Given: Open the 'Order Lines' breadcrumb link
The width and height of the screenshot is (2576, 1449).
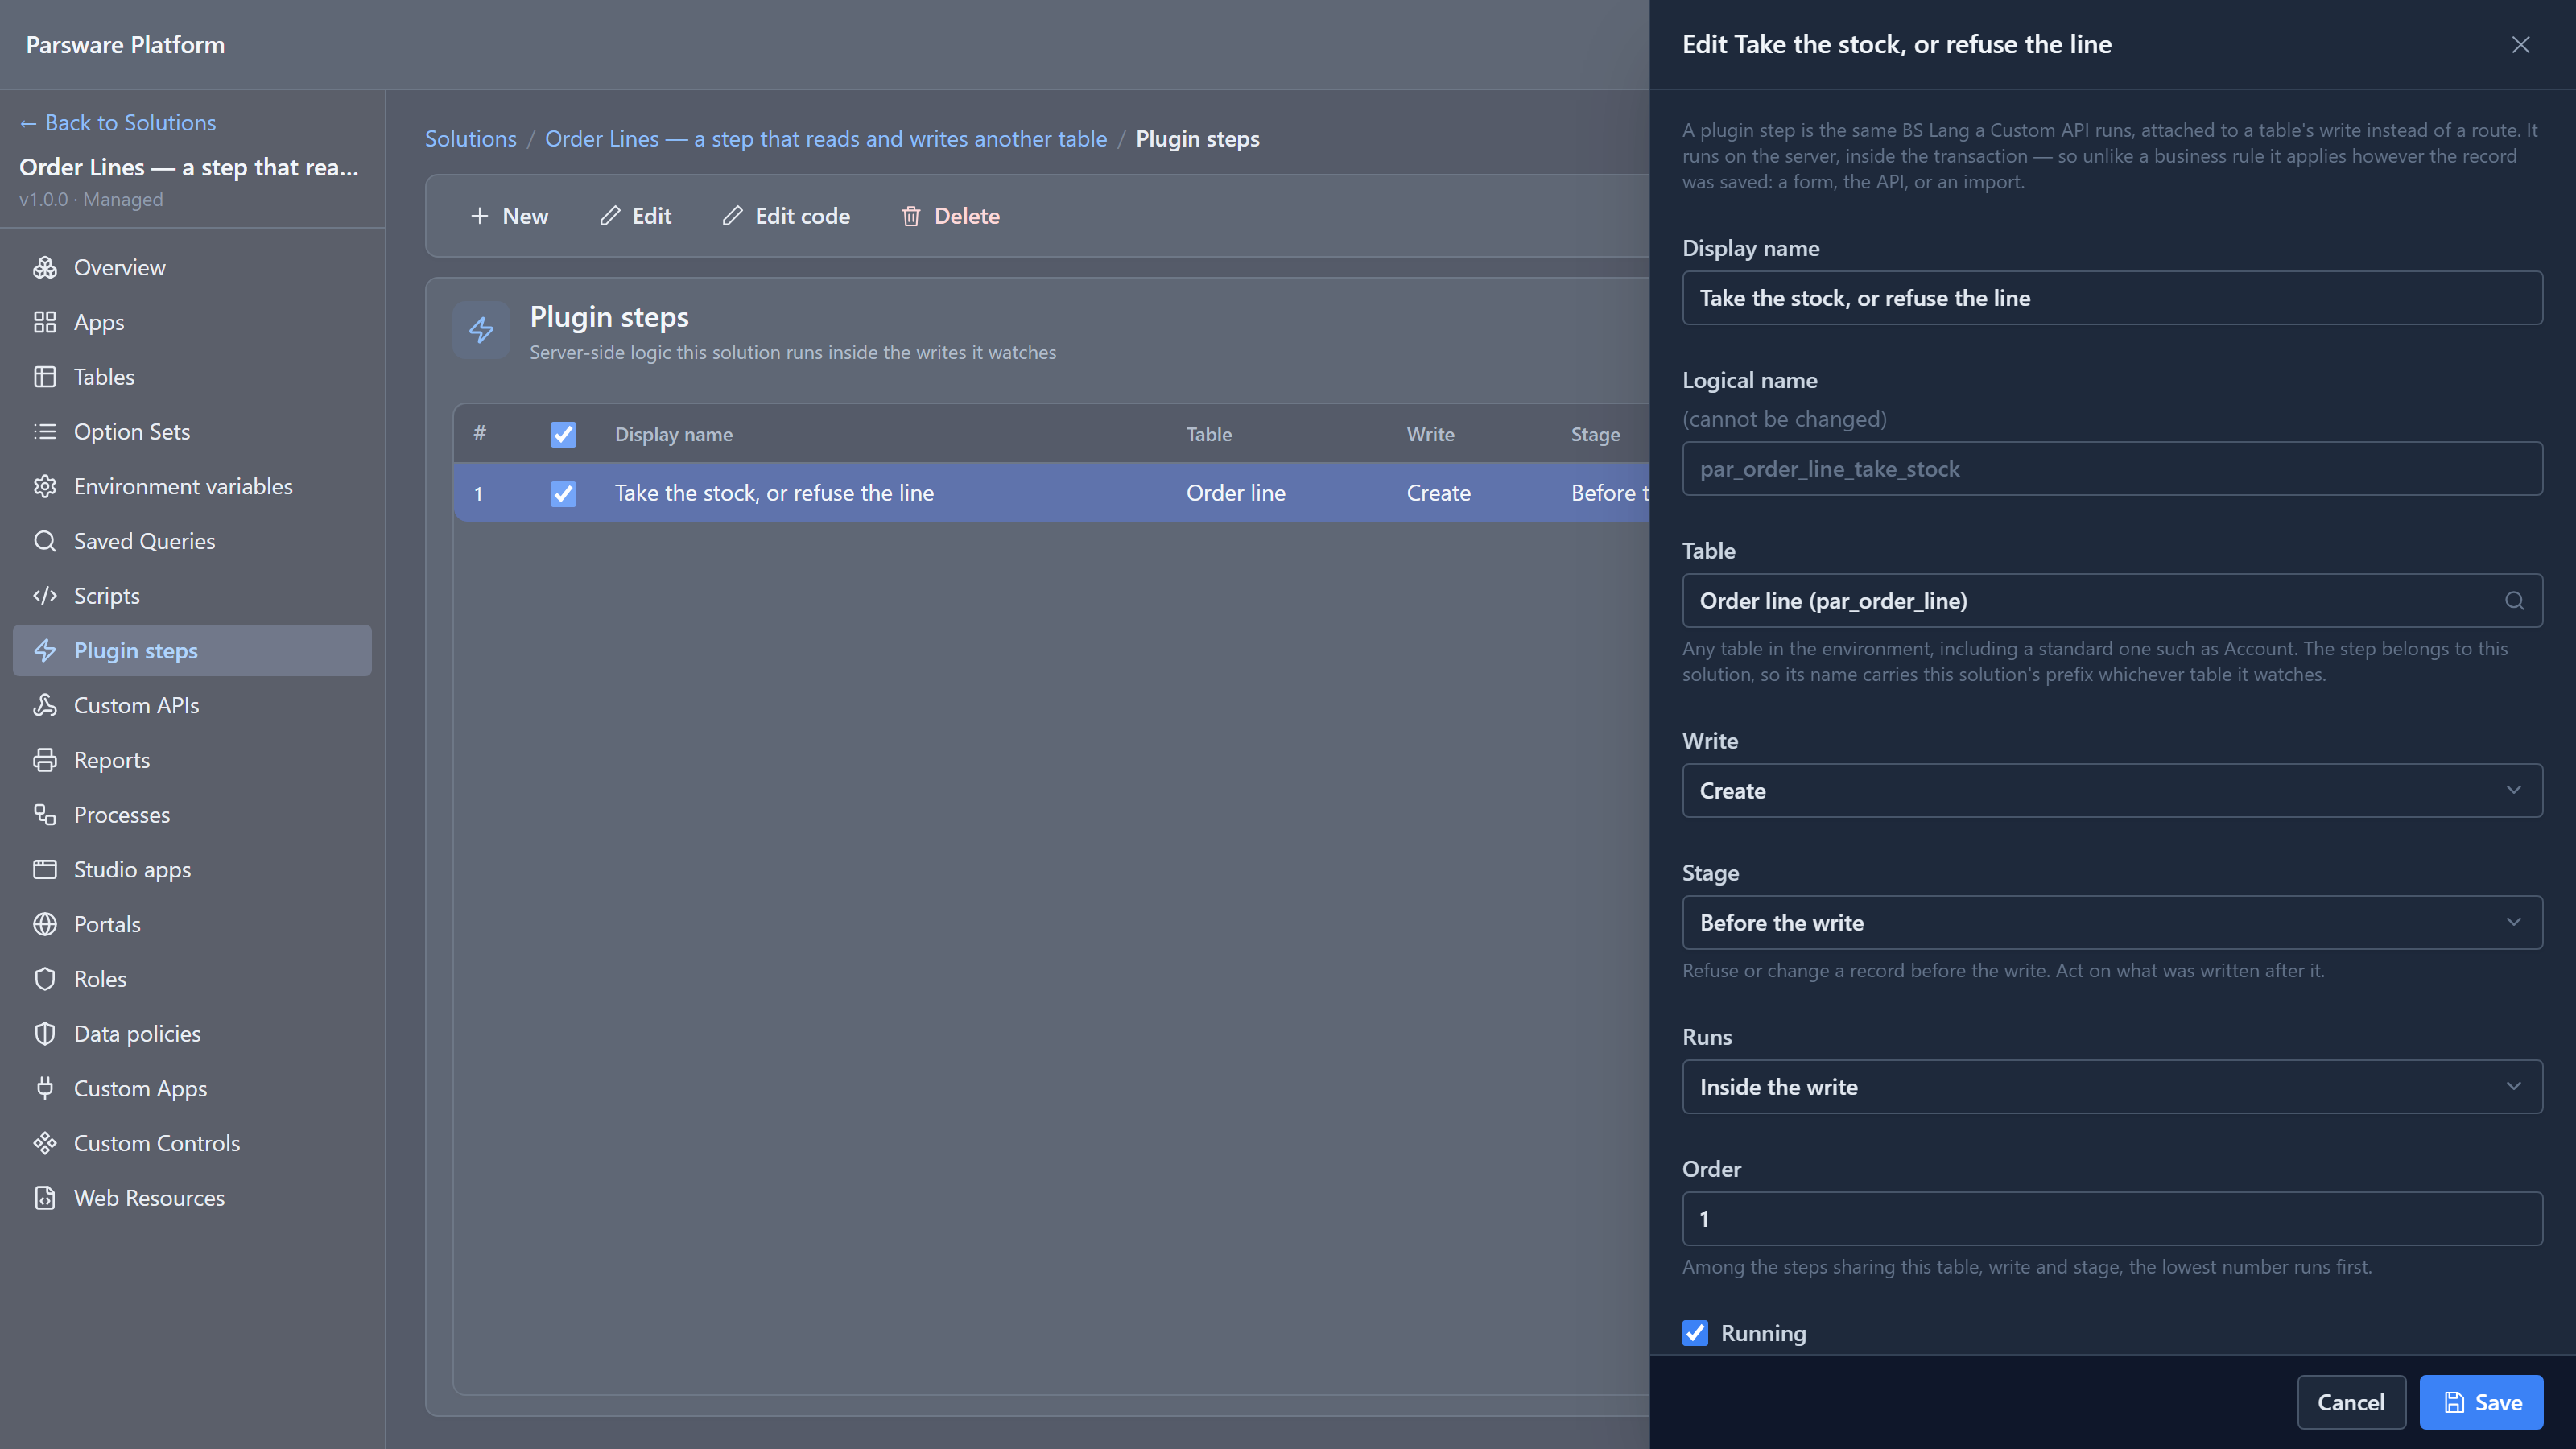Looking at the screenshot, I should [x=826, y=139].
